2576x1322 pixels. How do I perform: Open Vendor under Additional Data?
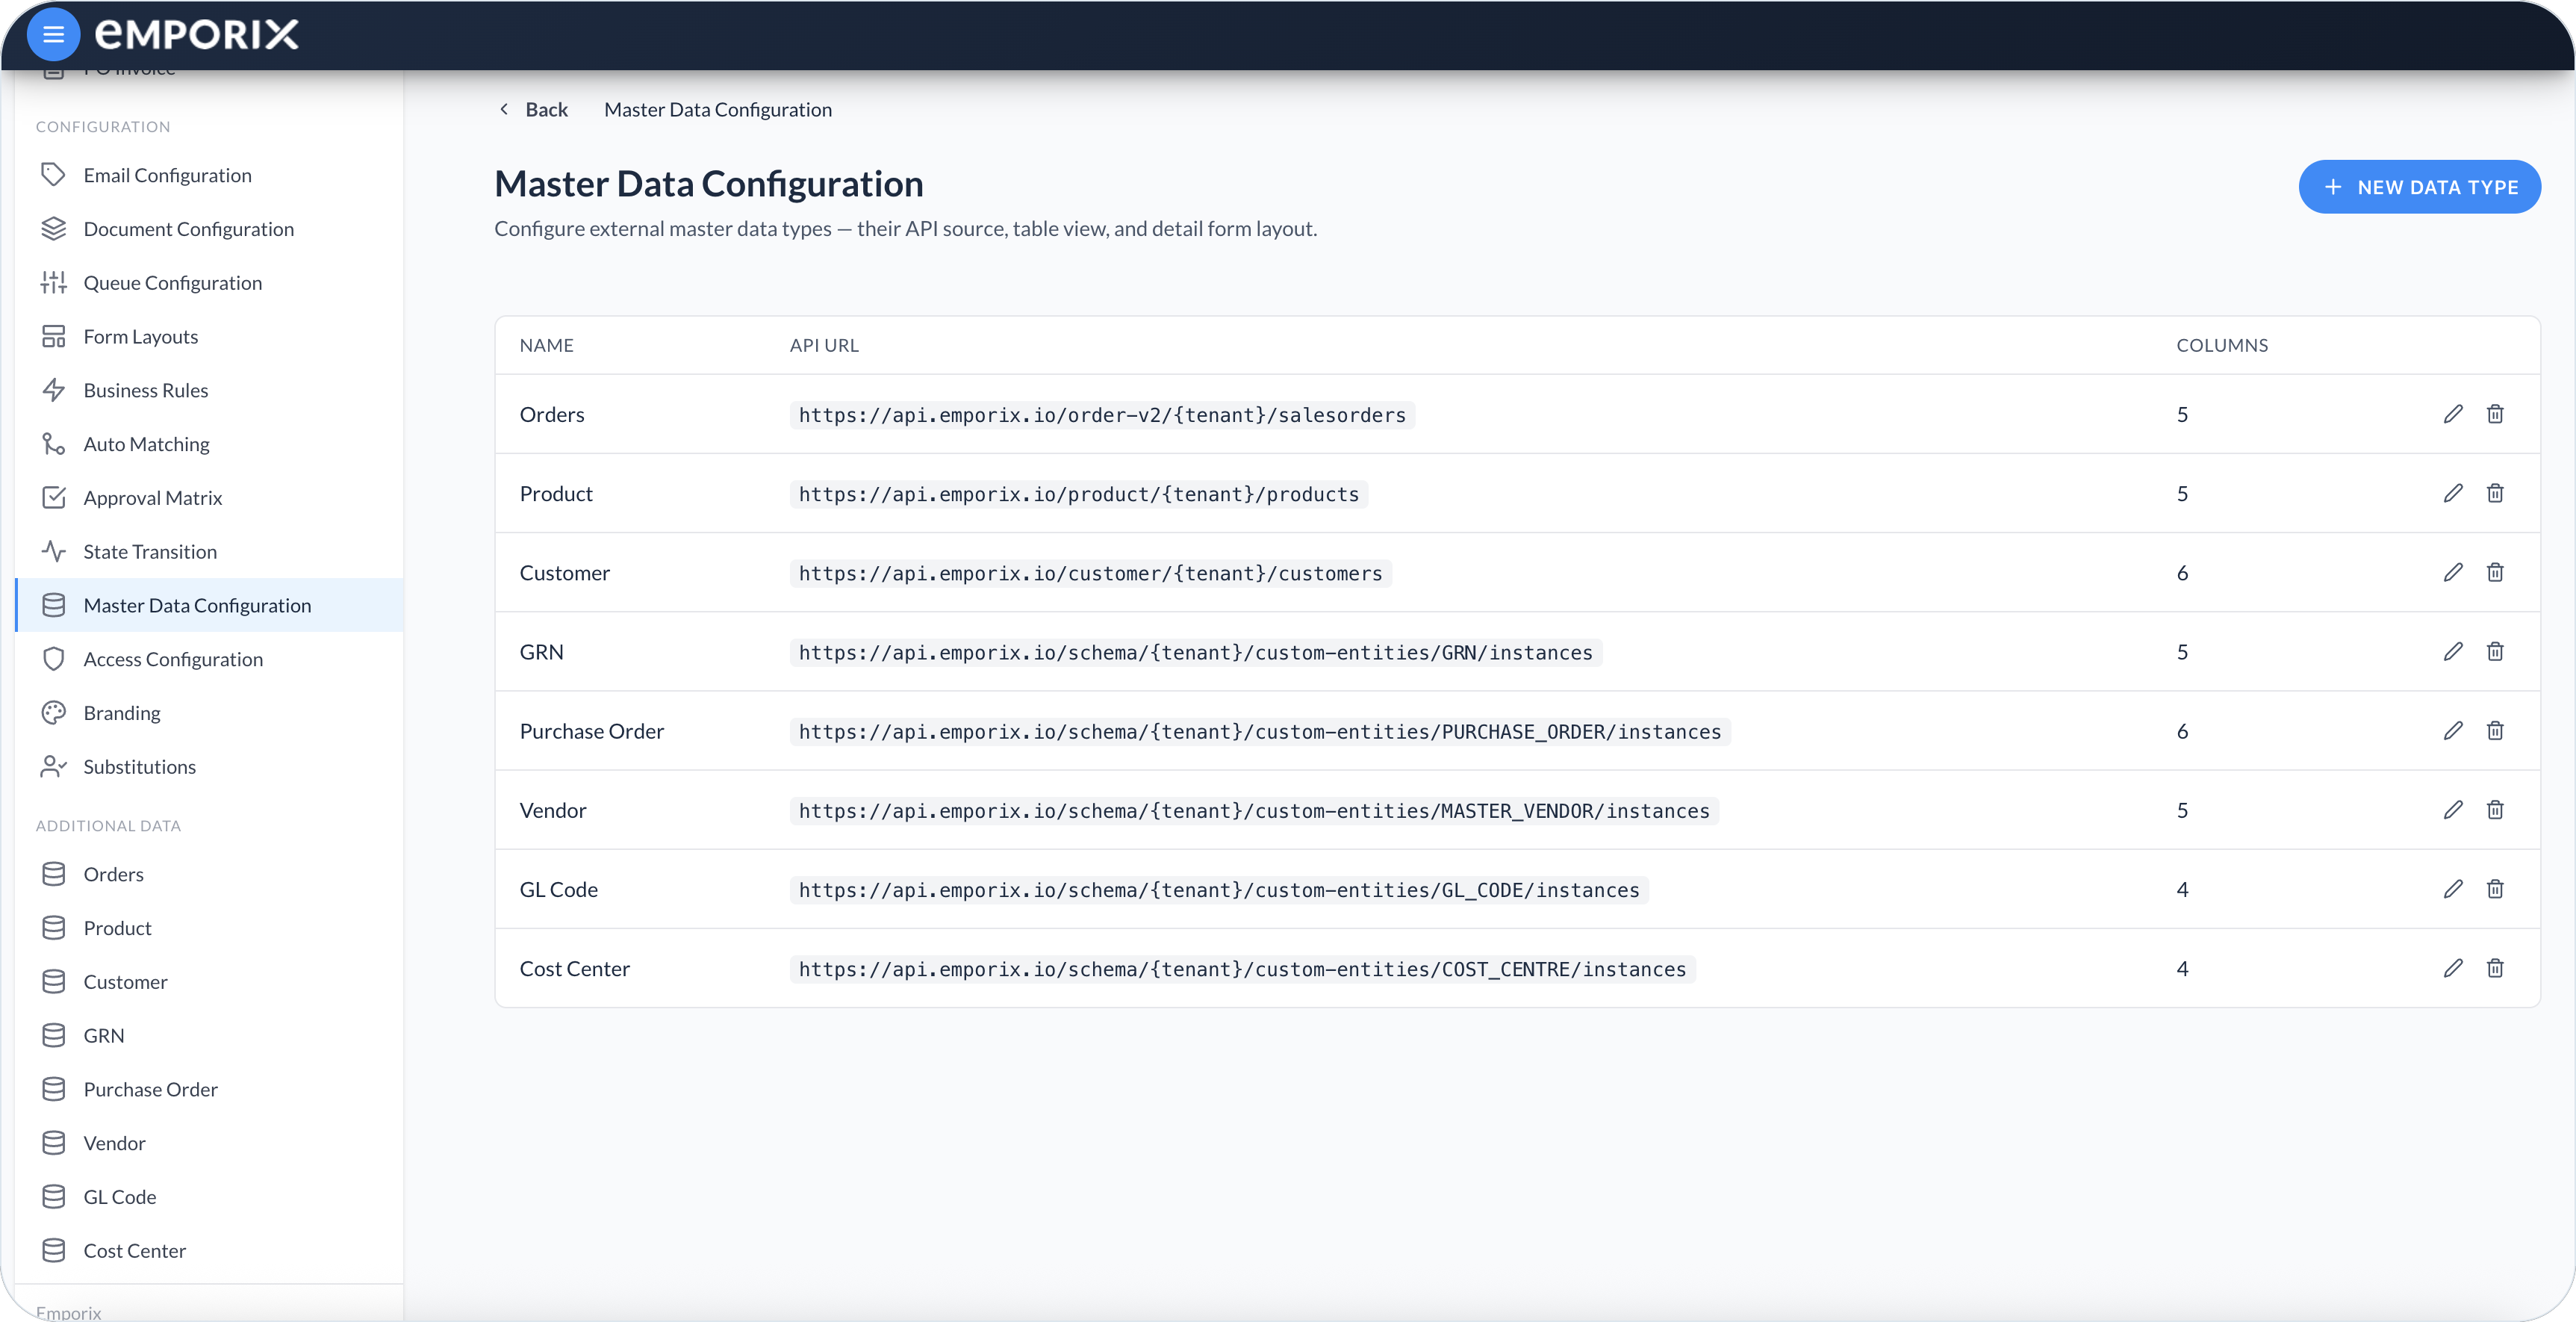coord(209,1143)
